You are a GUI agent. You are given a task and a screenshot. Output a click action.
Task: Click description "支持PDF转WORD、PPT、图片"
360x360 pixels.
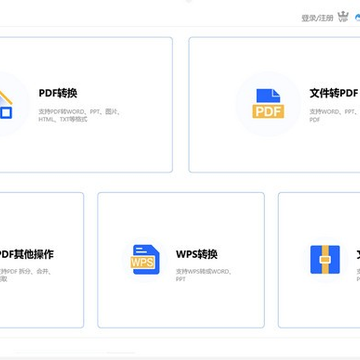(79, 112)
